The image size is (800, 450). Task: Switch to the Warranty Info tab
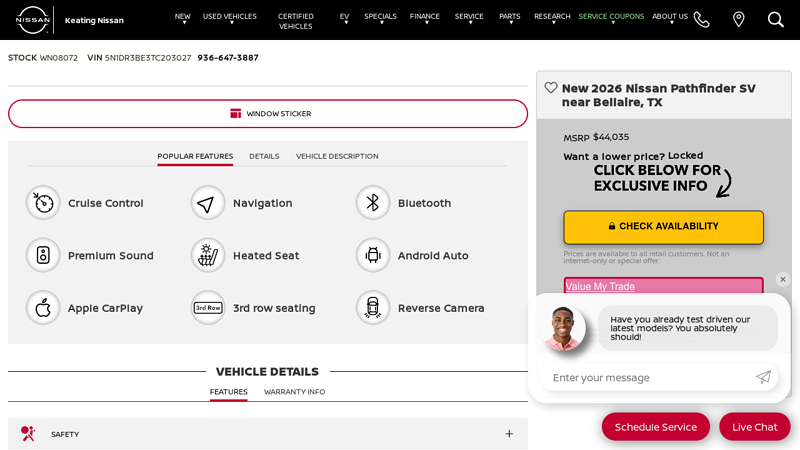tap(294, 392)
